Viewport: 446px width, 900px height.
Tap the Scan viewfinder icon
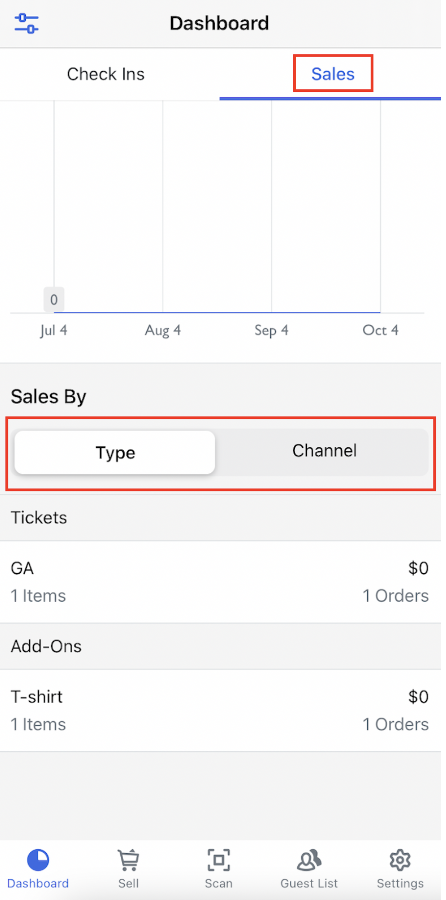pos(219,860)
